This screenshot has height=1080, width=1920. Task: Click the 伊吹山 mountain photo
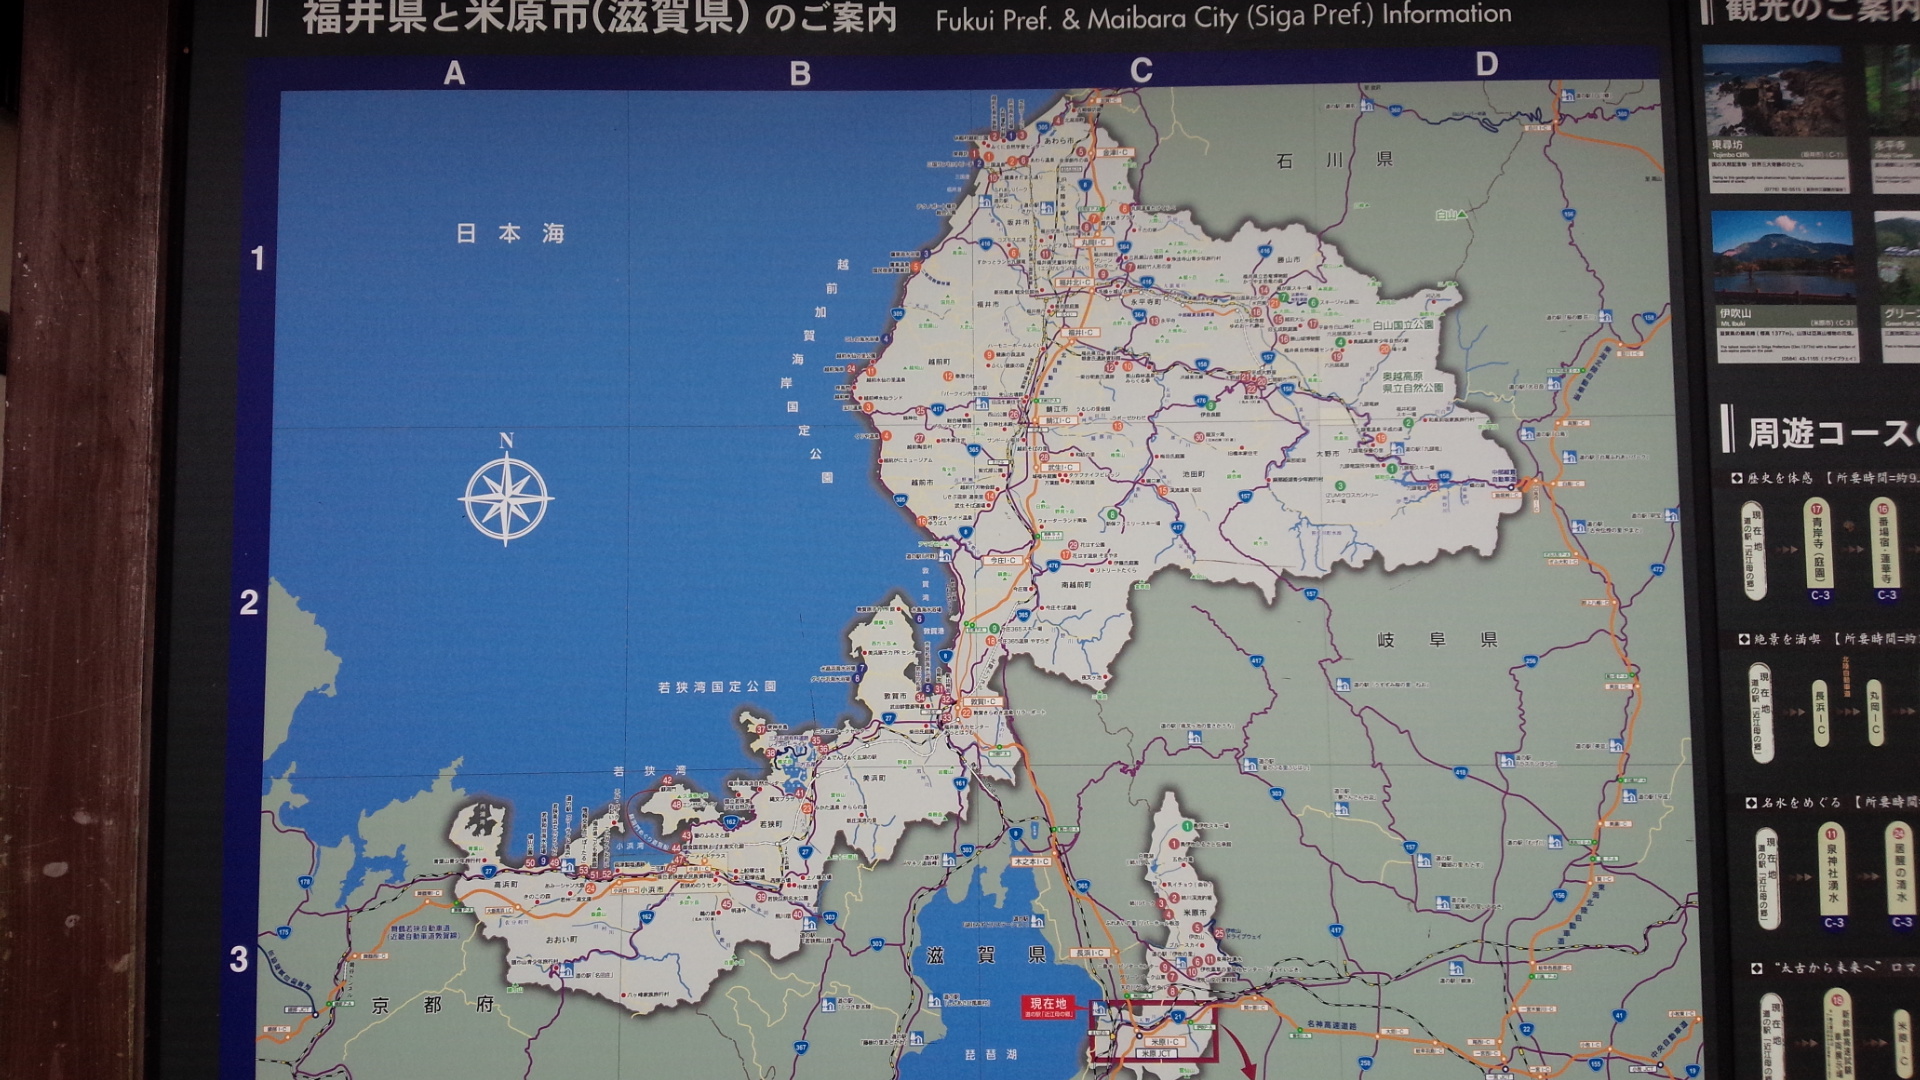[x=1782, y=256]
